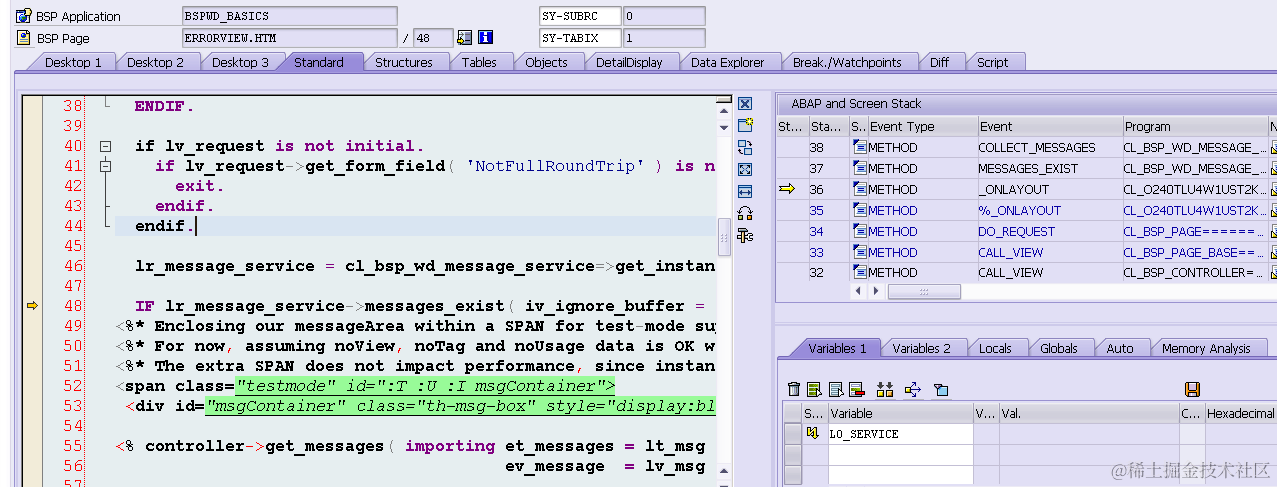Click the navigate-to-source icon beside line 48
This screenshot has height=487, width=1277.
tap(464, 38)
